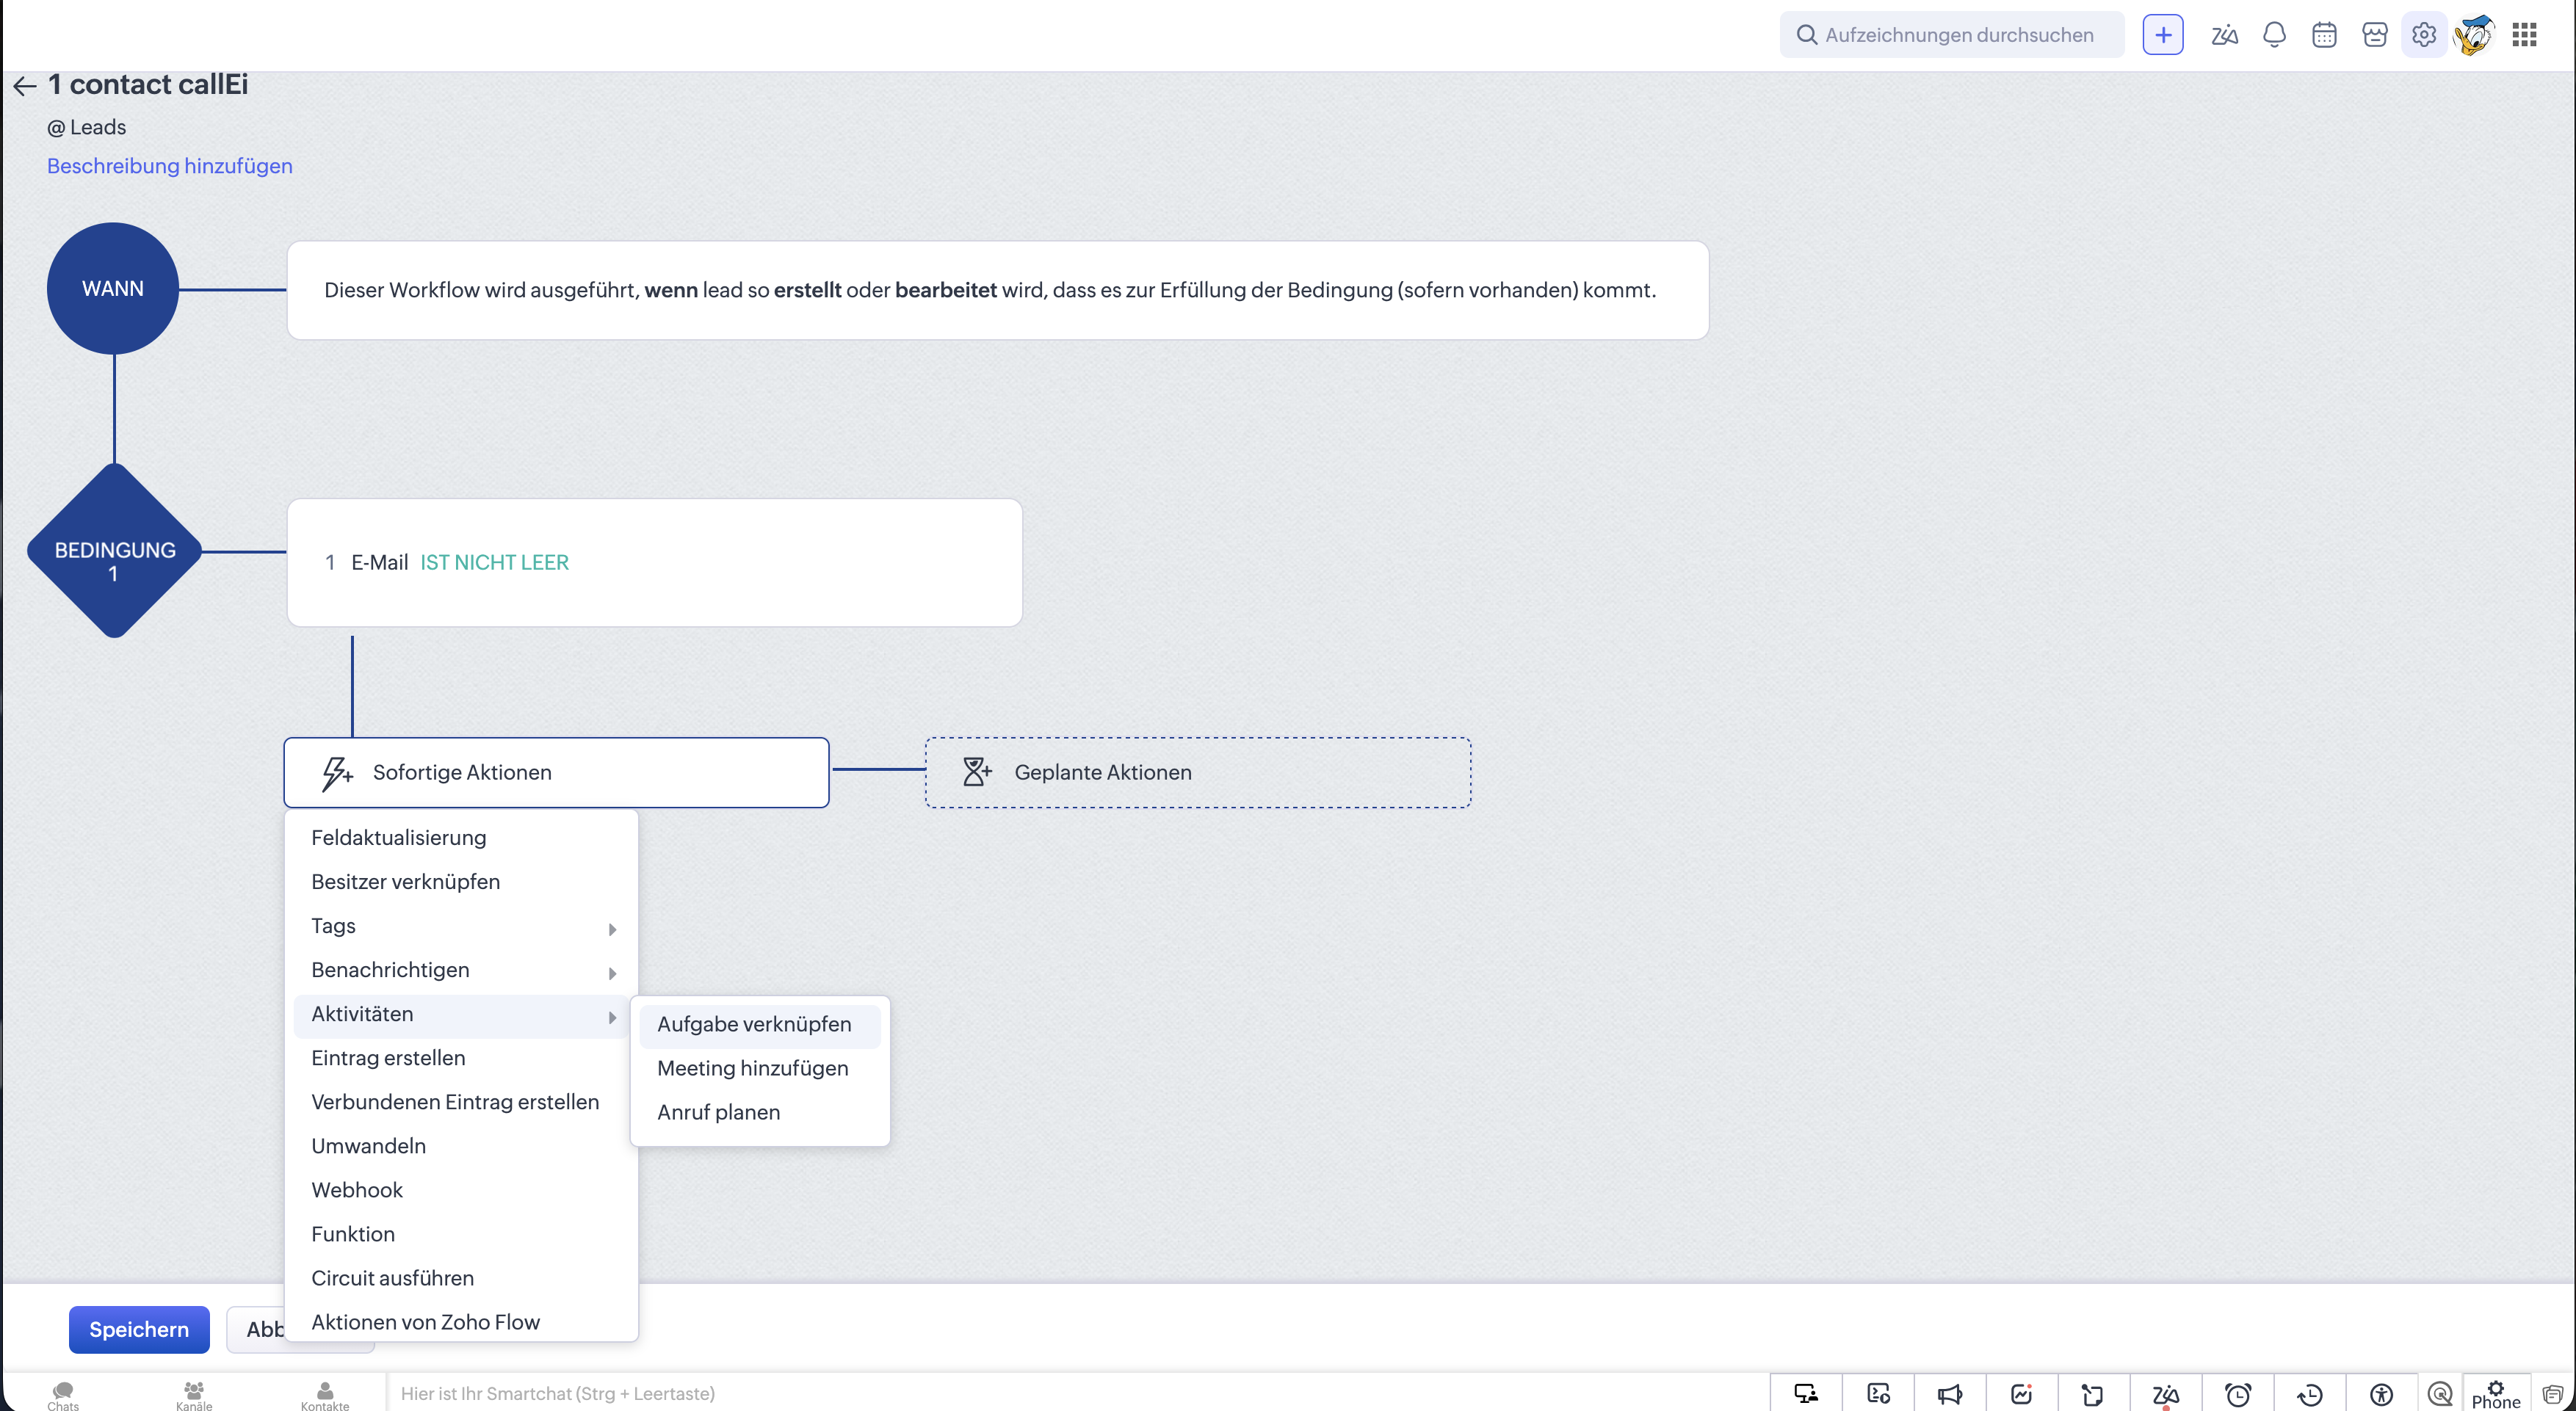Expand the Aktivitäten submenu arrow
This screenshot has width=2576, height=1411.
click(612, 1017)
